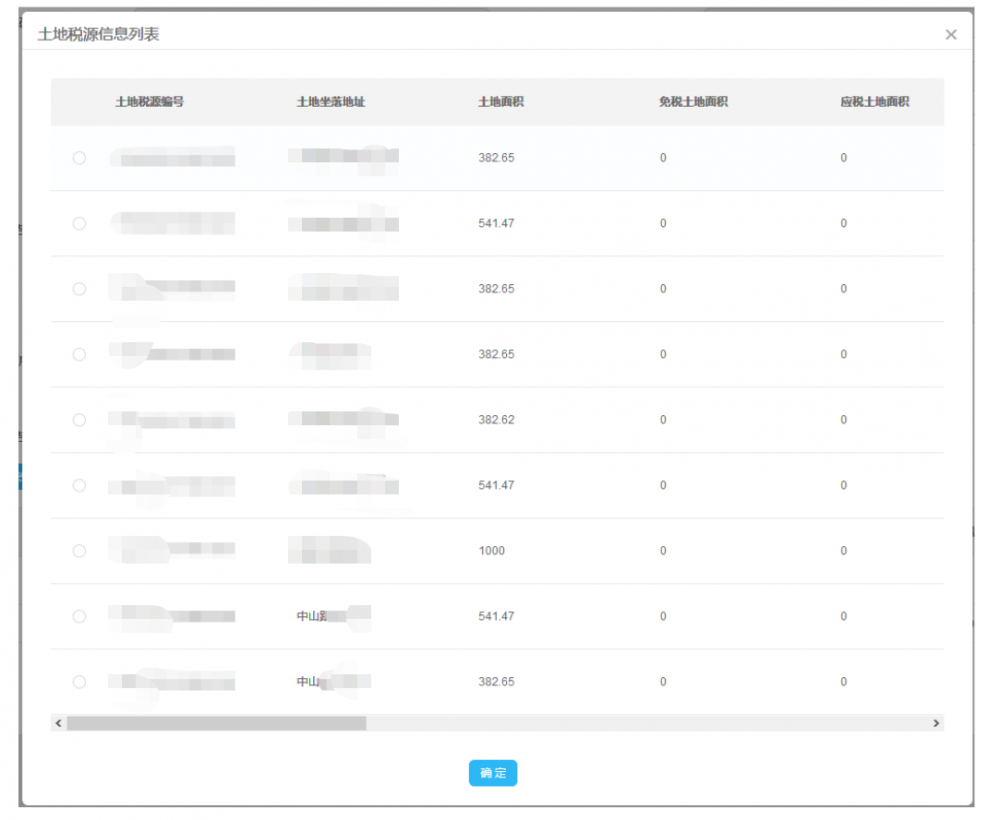
Task: Select radio button for the 382.62 area row
Action: 79,420
